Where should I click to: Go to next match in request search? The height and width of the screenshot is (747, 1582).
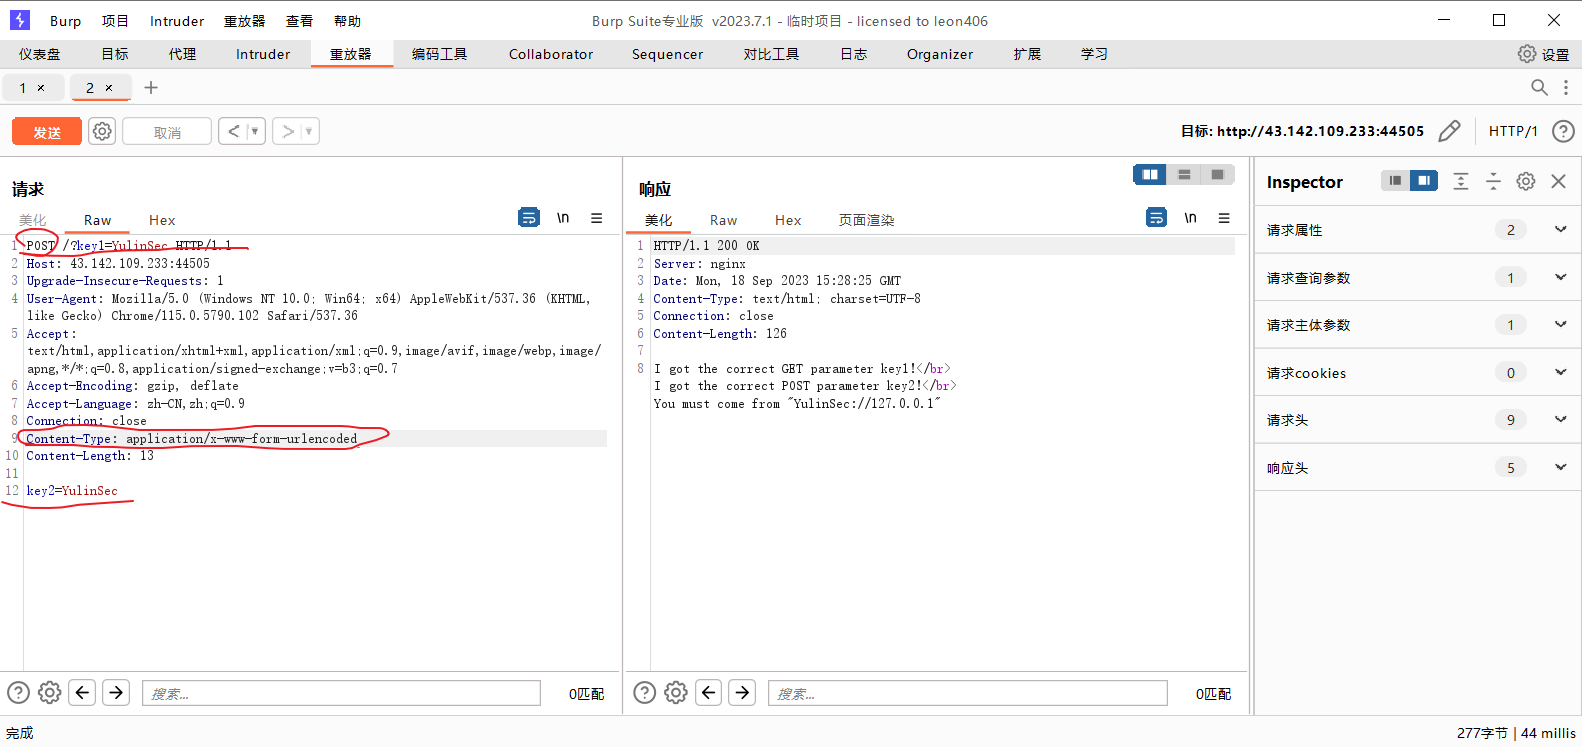(x=116, y=692)
